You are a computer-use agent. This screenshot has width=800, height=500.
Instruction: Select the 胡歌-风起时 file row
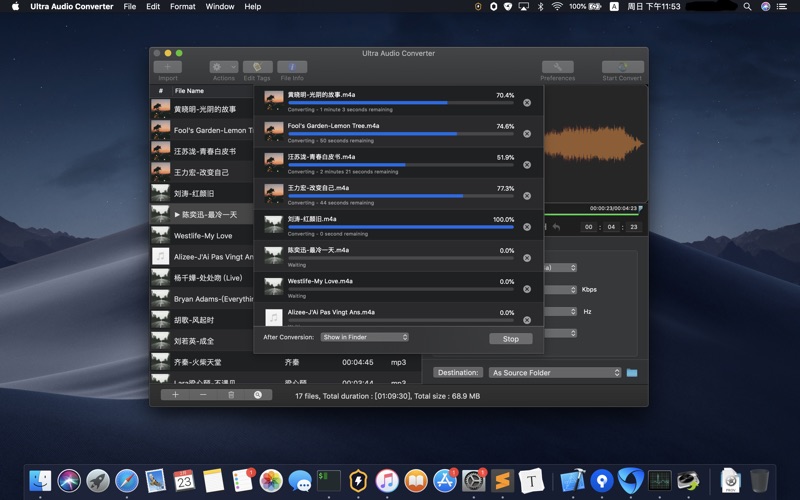(202, 320)
